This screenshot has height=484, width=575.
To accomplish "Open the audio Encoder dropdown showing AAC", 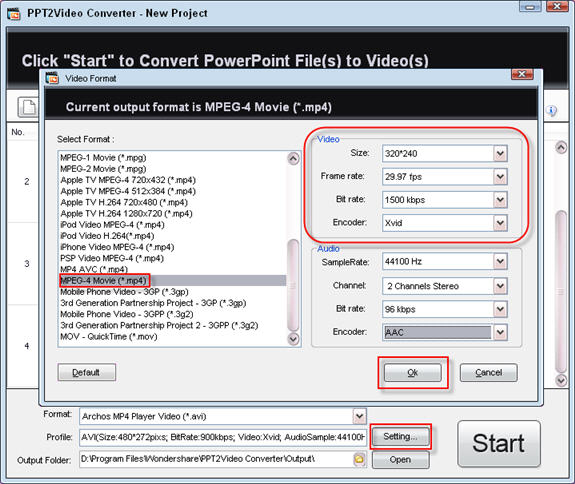I will [500, 333].
